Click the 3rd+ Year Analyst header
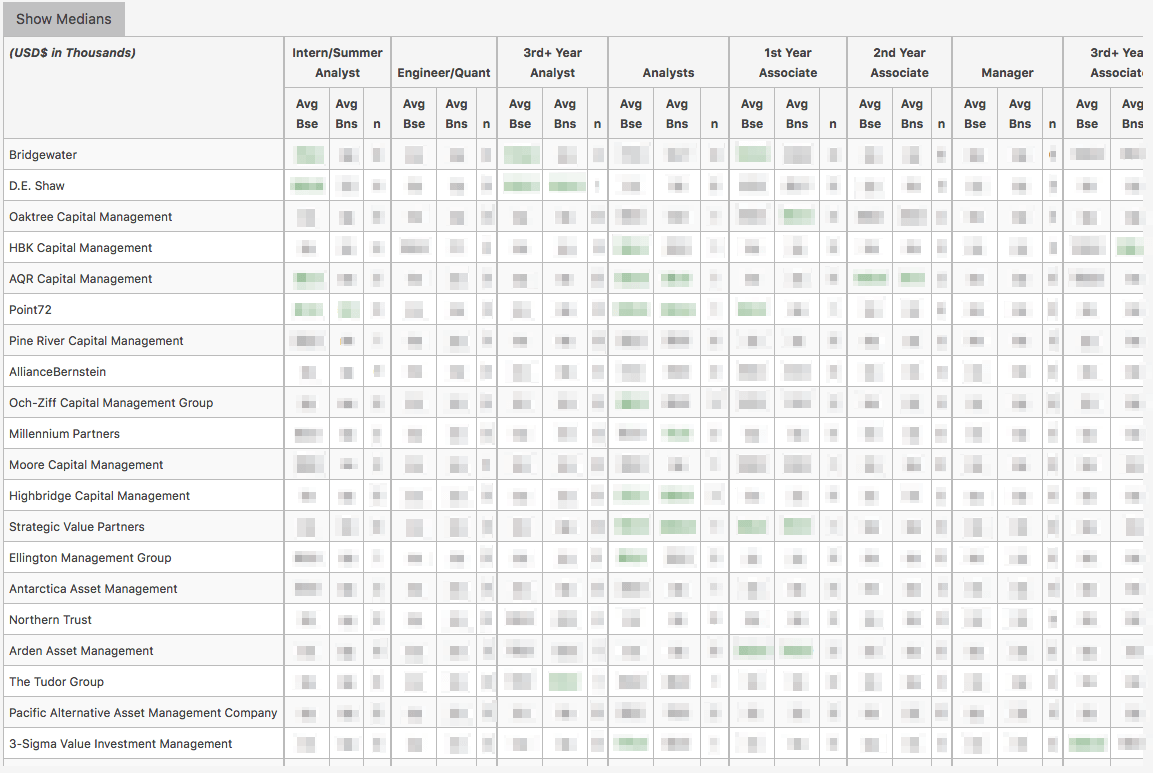Image resolution: width=1153 pixels, height=773 pixels. pyautogui.click(x=552, y=63)
